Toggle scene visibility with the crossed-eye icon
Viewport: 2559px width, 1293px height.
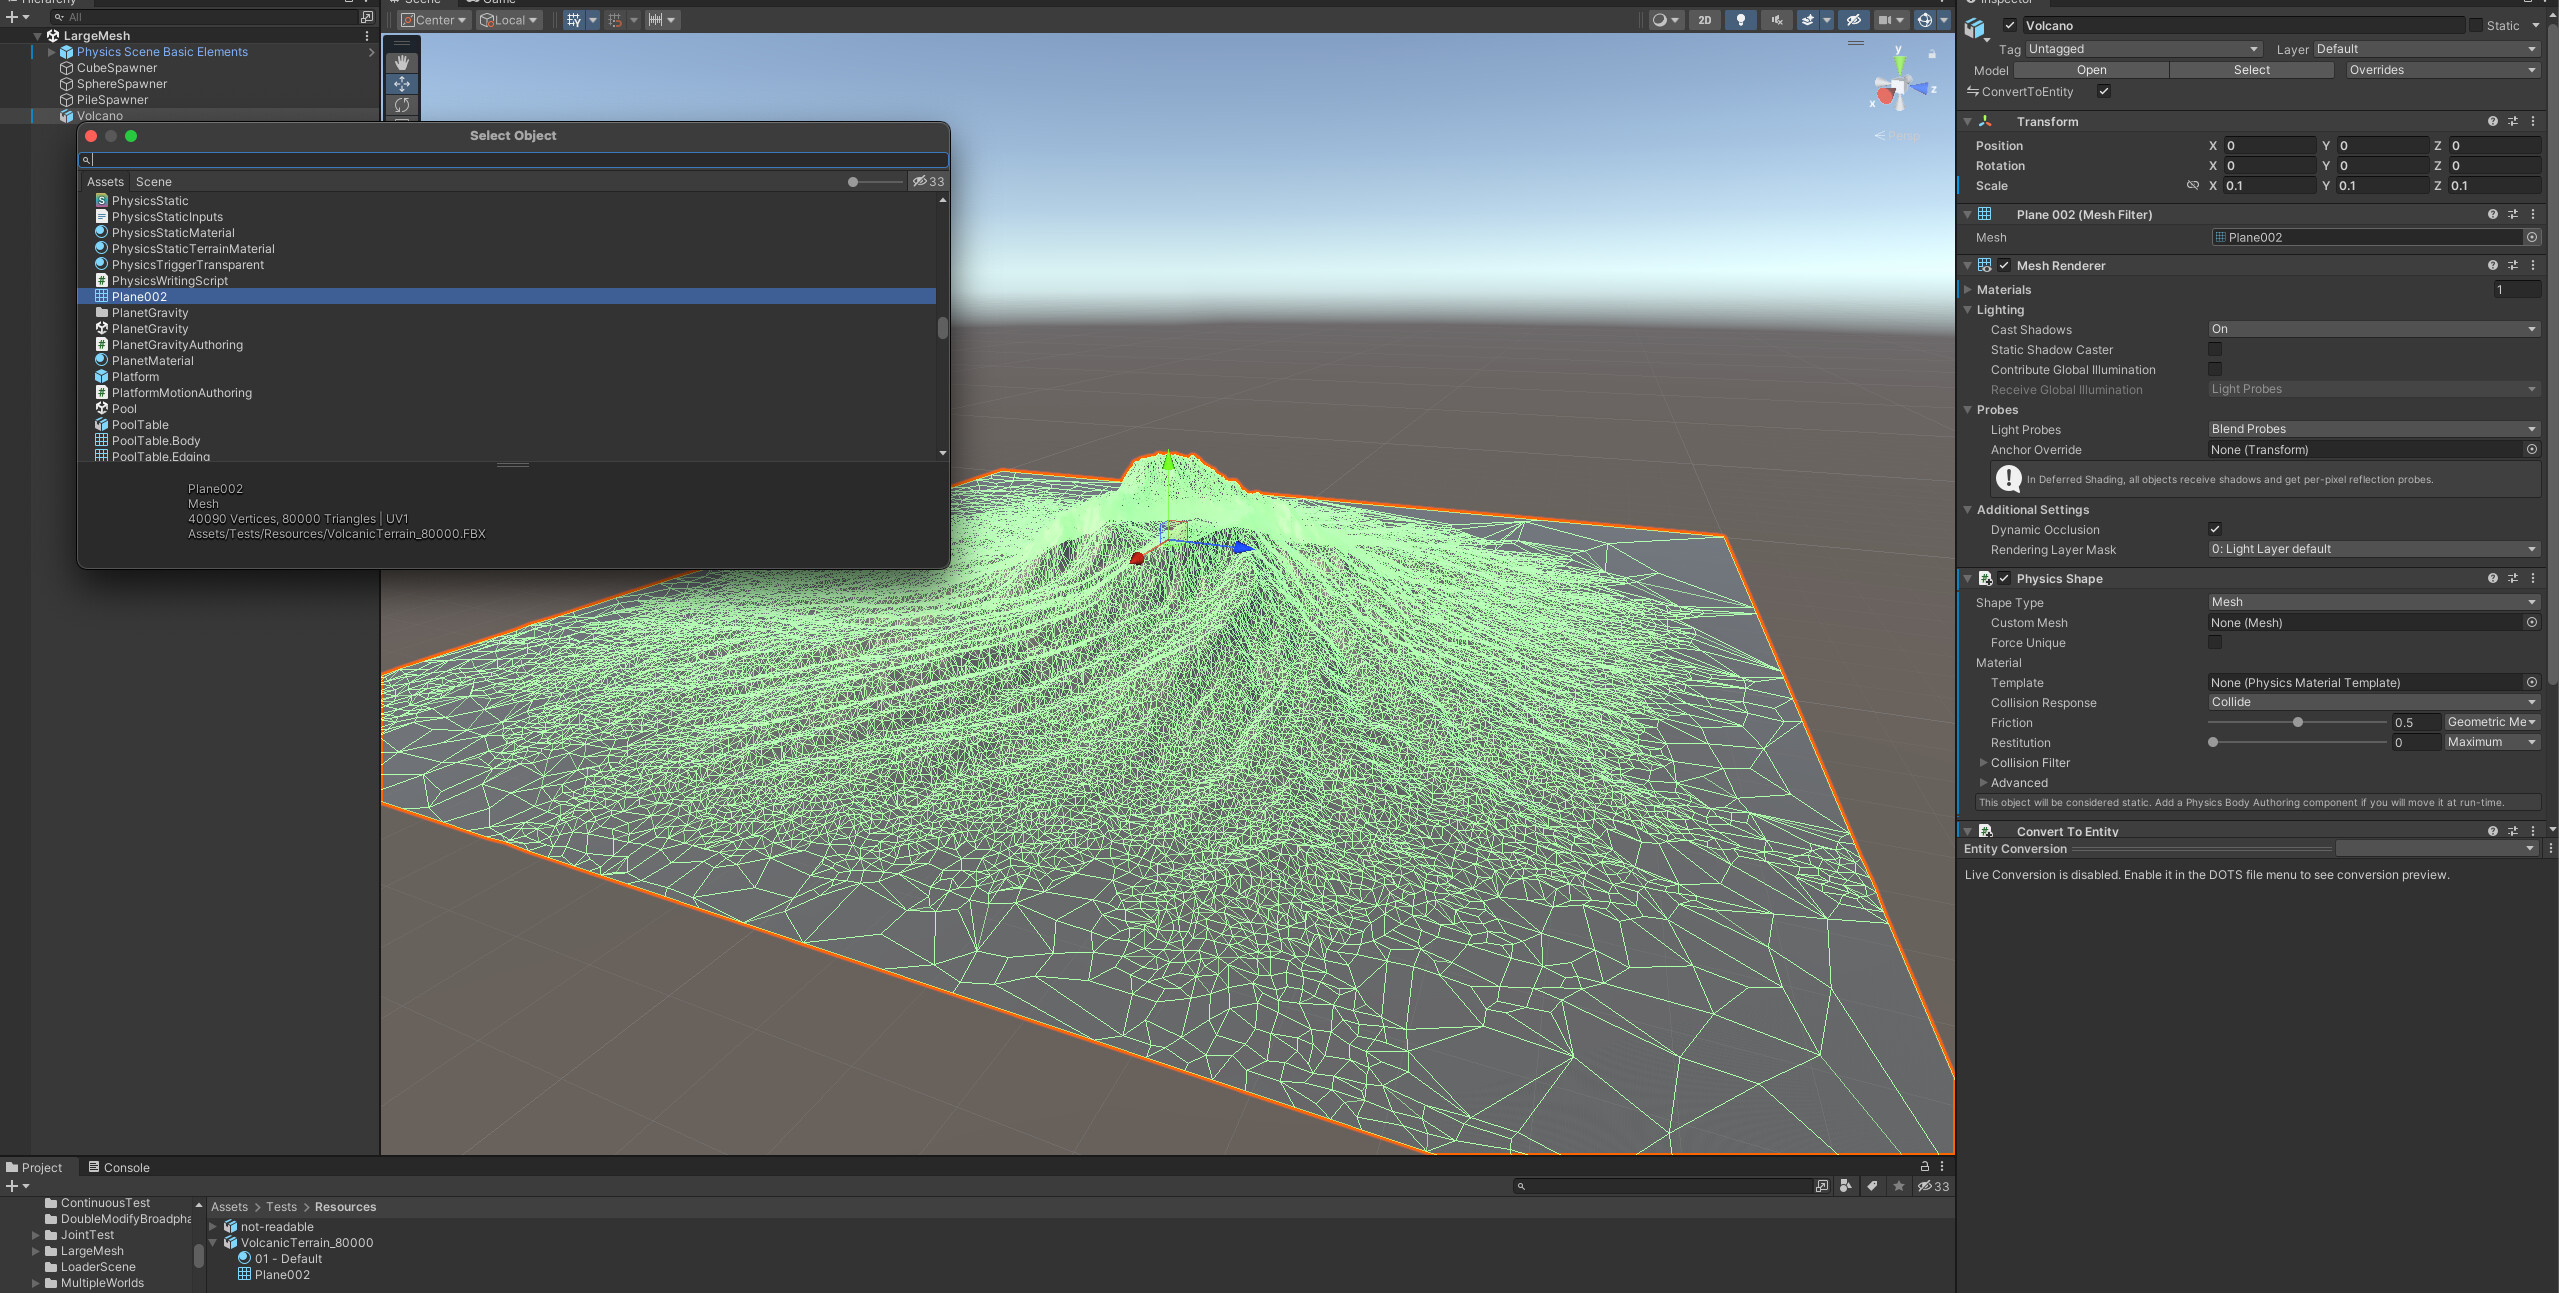coord(1852,20)
